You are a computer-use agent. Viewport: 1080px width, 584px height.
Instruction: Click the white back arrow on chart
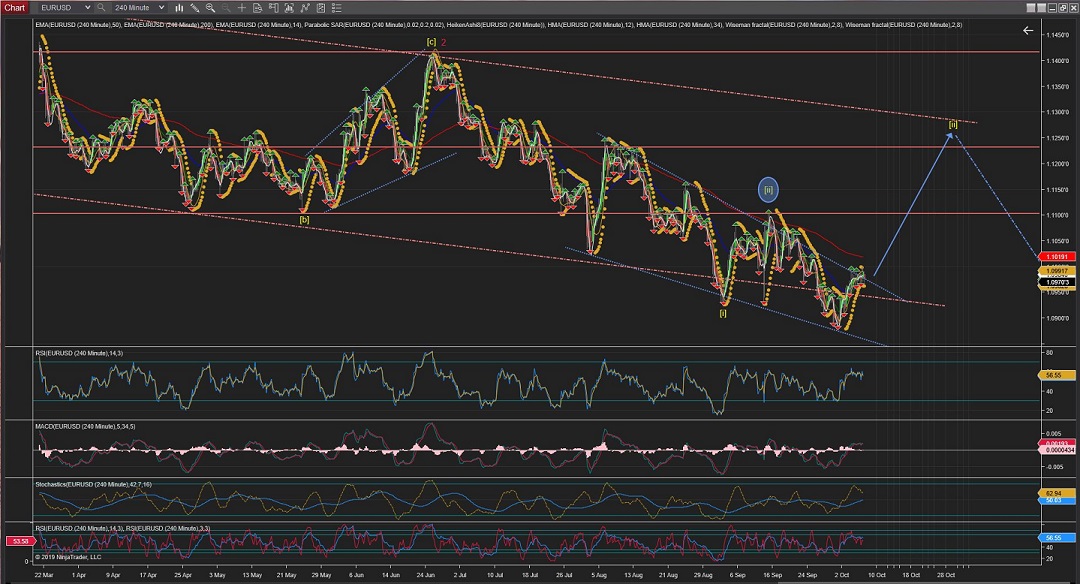tap(1027, 31)
